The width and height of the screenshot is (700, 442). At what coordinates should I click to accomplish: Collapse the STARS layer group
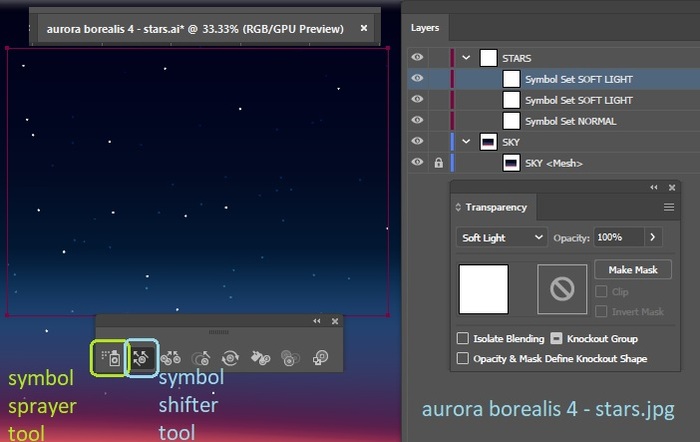[x=466, y=58]
